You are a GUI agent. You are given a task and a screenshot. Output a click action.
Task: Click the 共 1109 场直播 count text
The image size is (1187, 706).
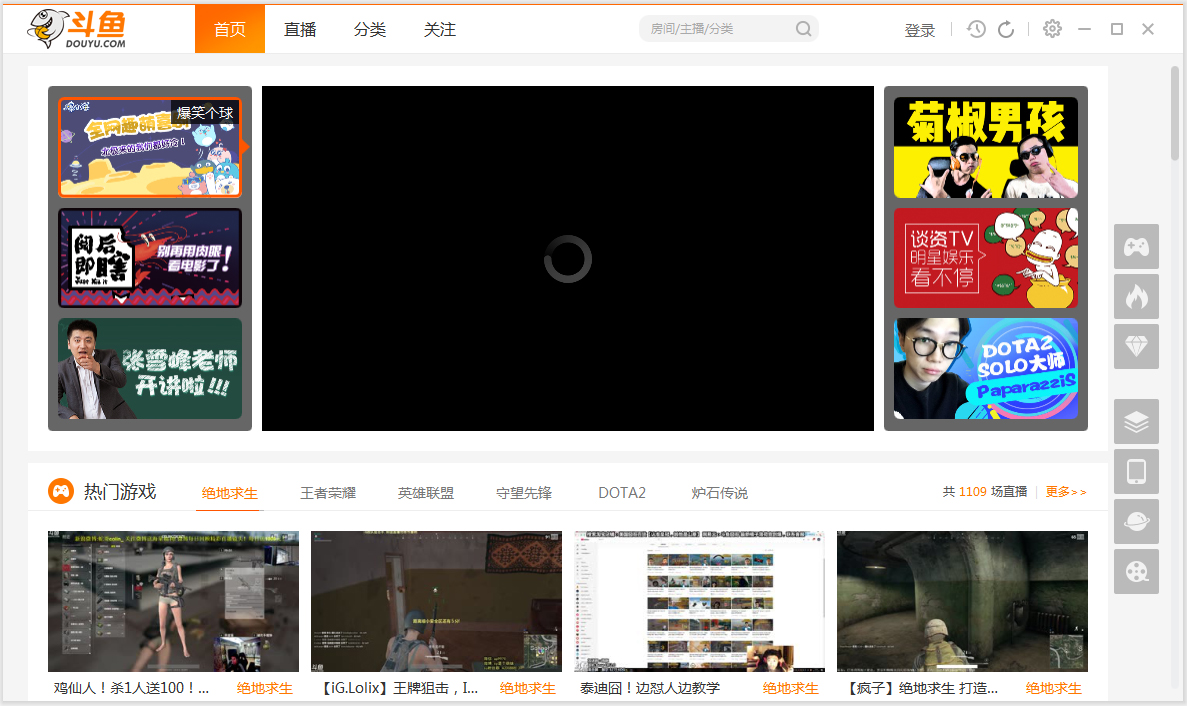tap(985, 492)
